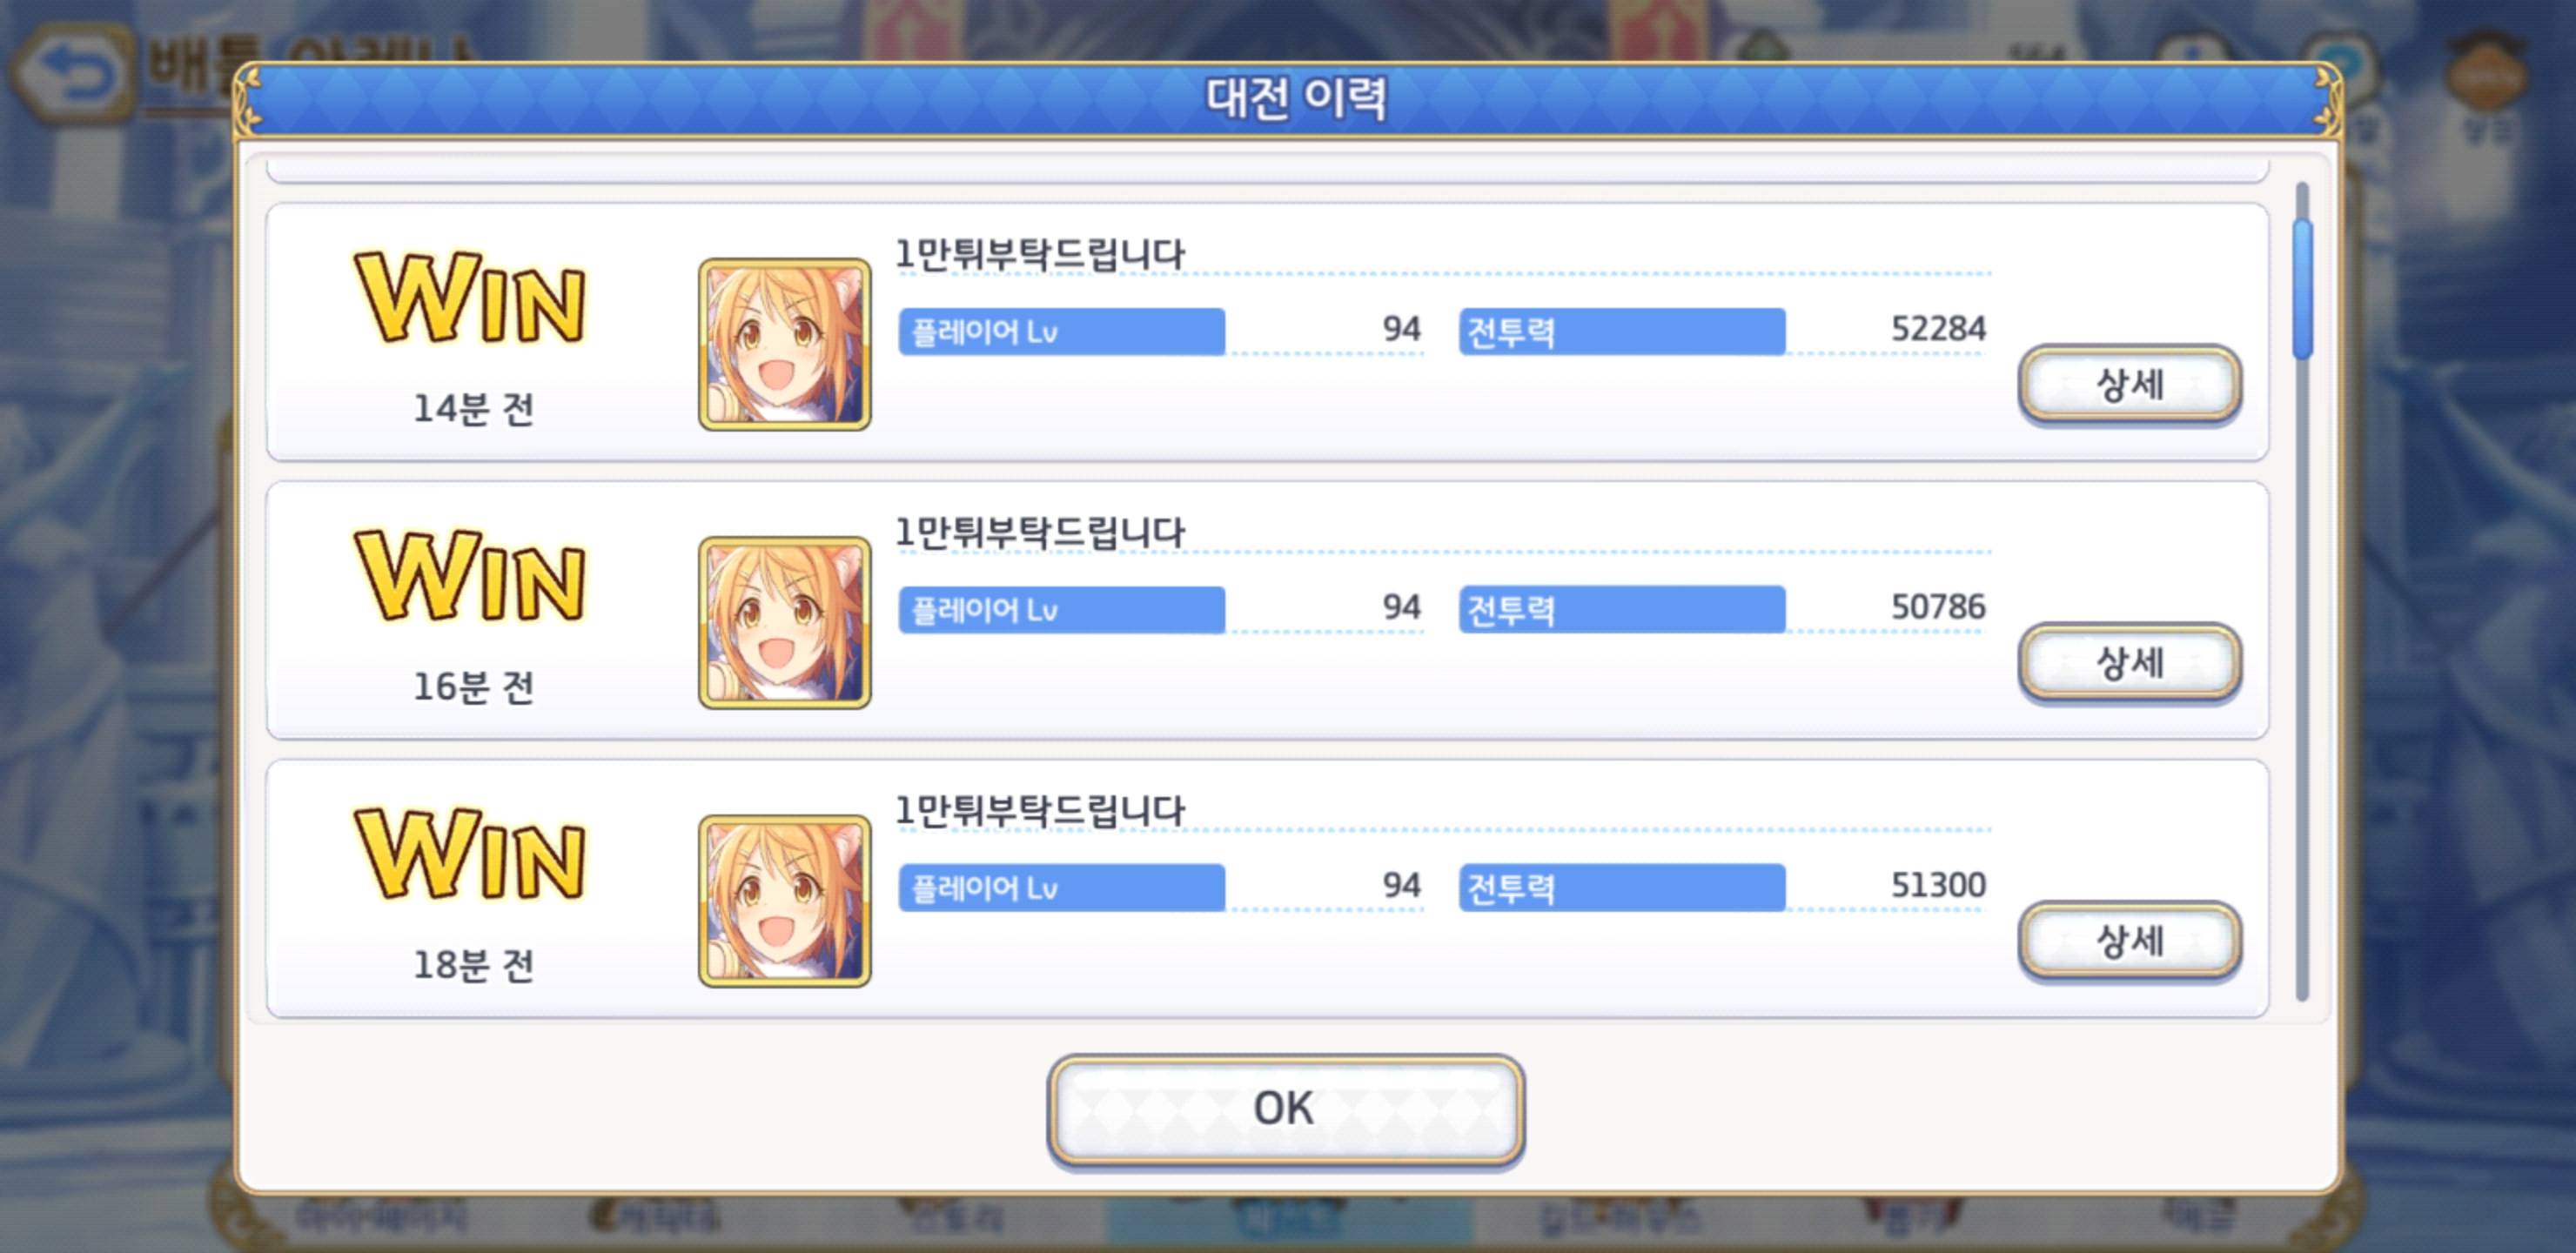Image resolution: width=2576 pixels, height=1253 pixels.
Task: Click the blue scrollbar thumb
Action: [x=2303, y=288]
